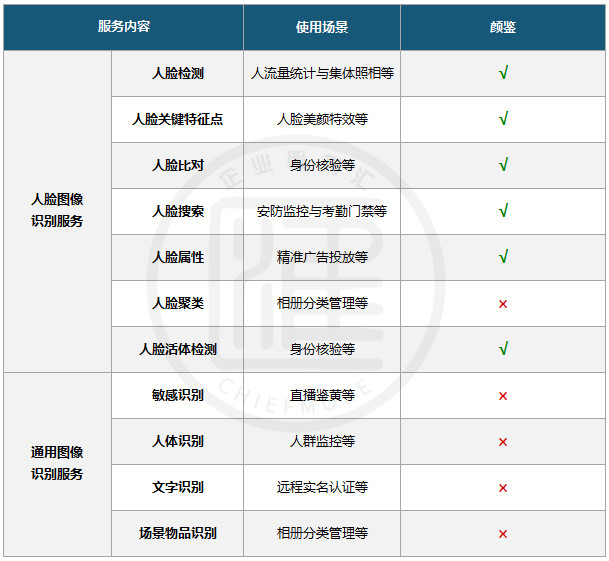The image size is (609, 561).
Task: Select the 通用图像识别服务 category cell
Action: (x=57, y=464)
